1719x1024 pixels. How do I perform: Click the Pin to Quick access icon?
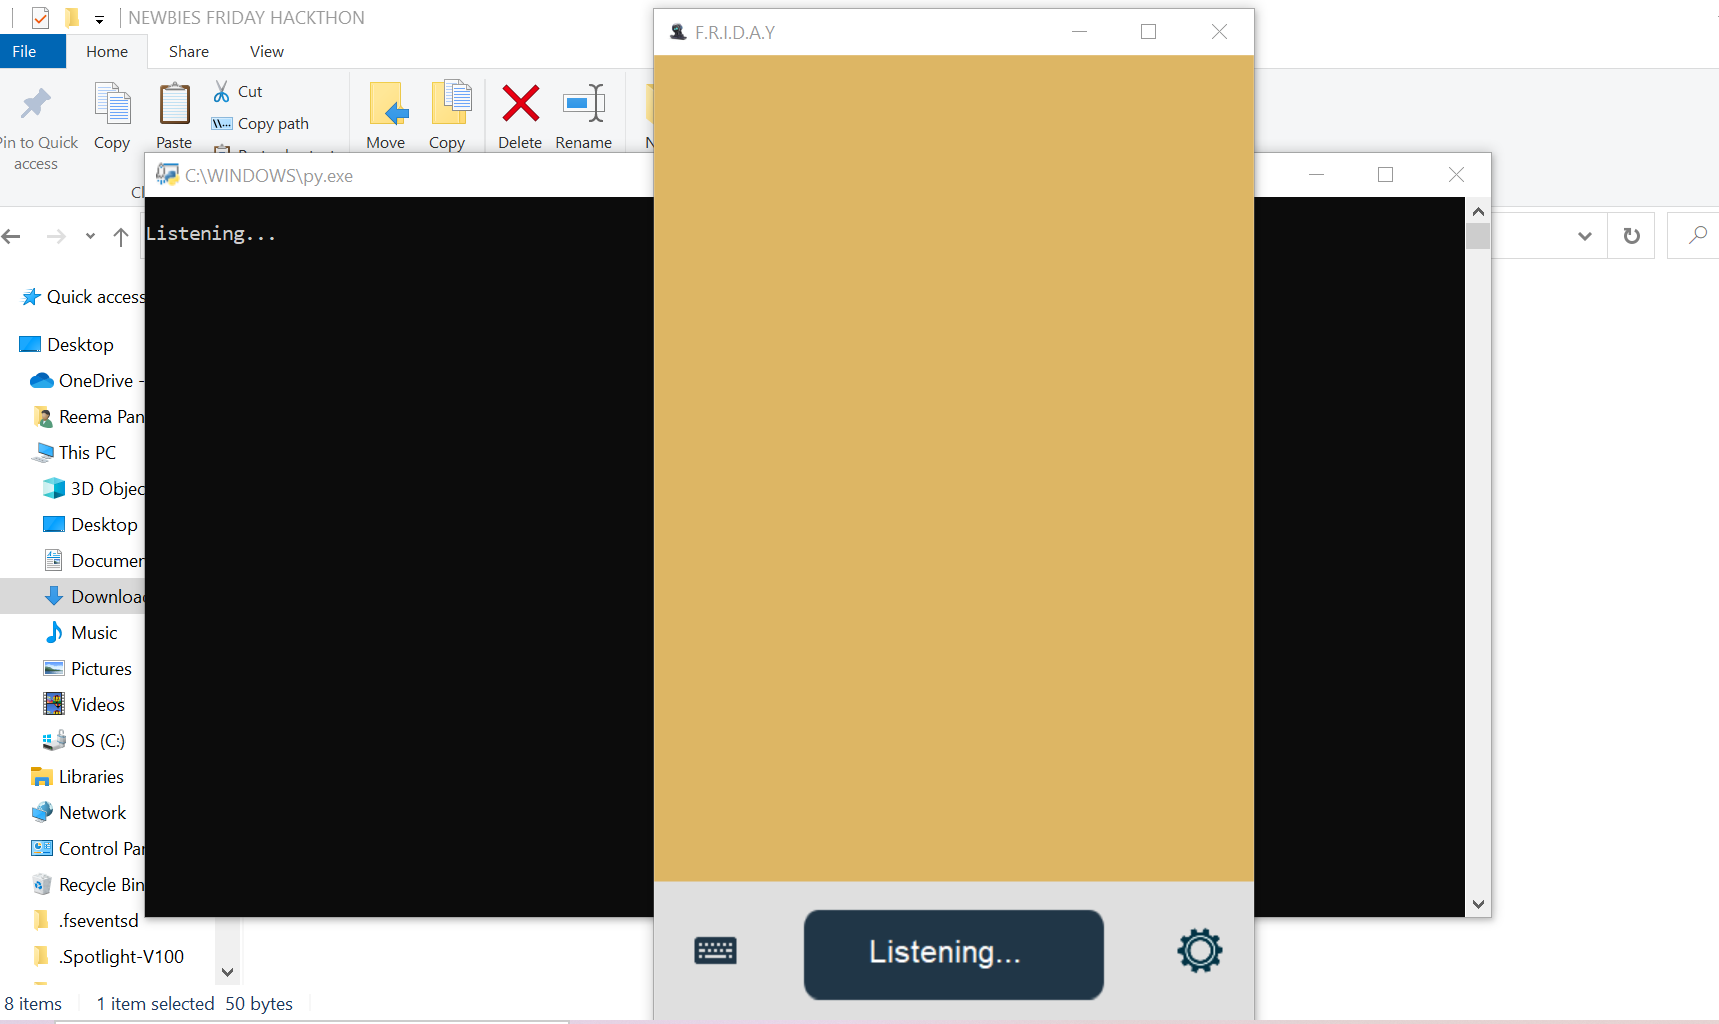36,104
